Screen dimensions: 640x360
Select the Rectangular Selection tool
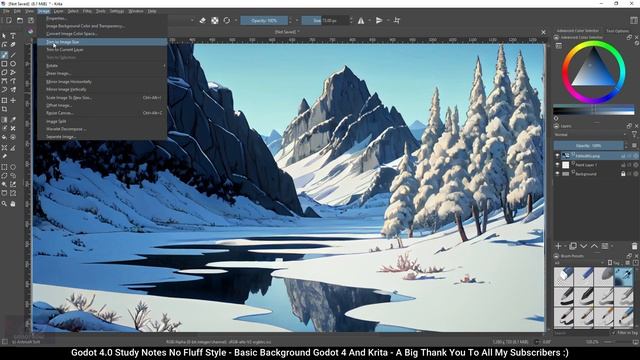[x=4, y=167]
